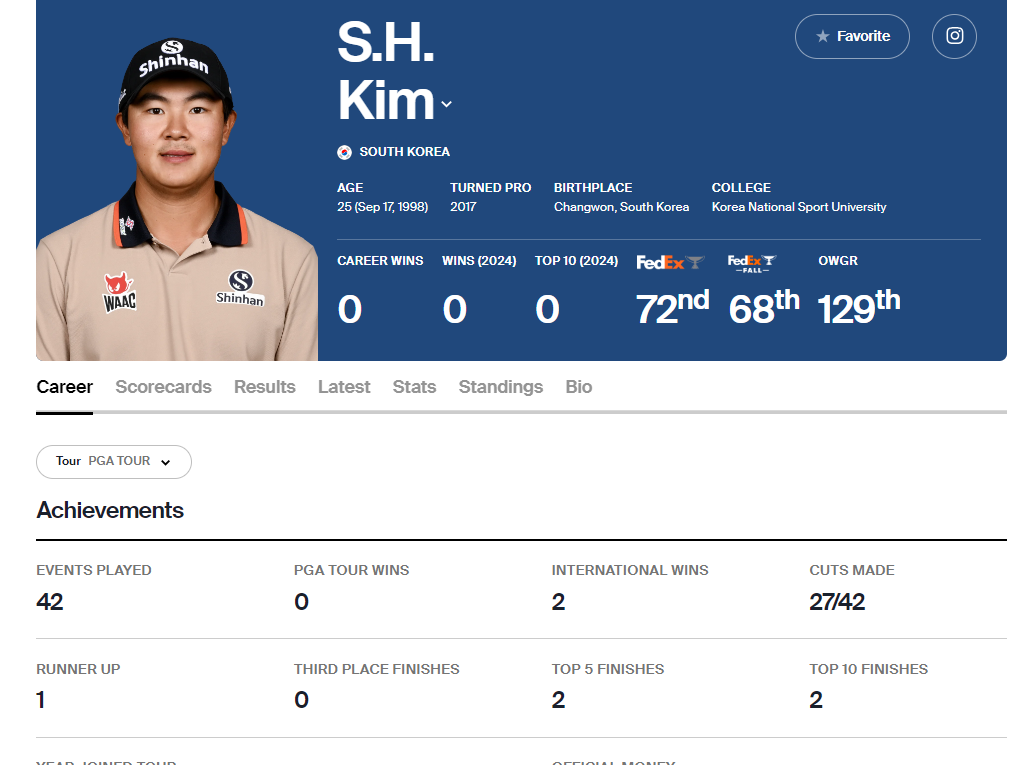Click the 72nd FedEx ranking value
The height and width of the screenshot is (765, 1022).
point(672,308)
